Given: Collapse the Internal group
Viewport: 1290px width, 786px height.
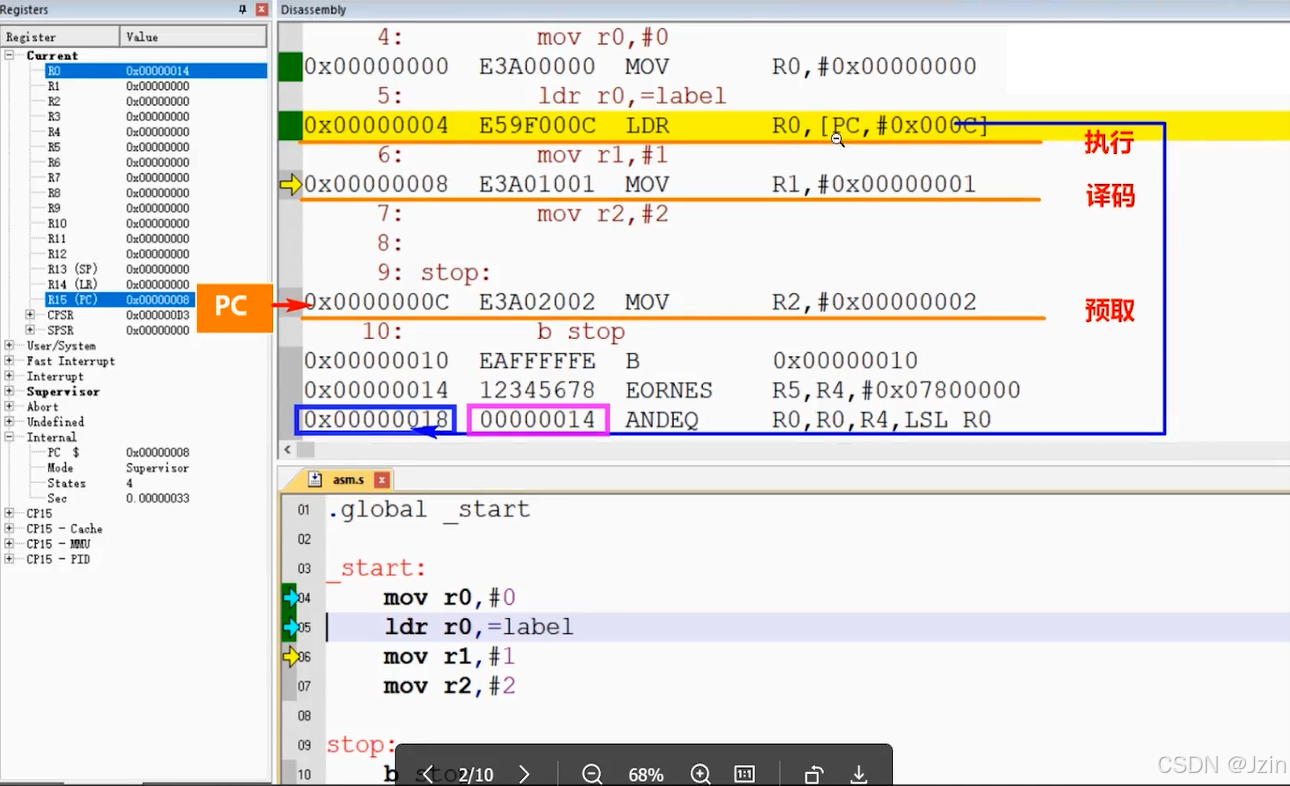Looking at the screenshot, I should coord(9,437).
